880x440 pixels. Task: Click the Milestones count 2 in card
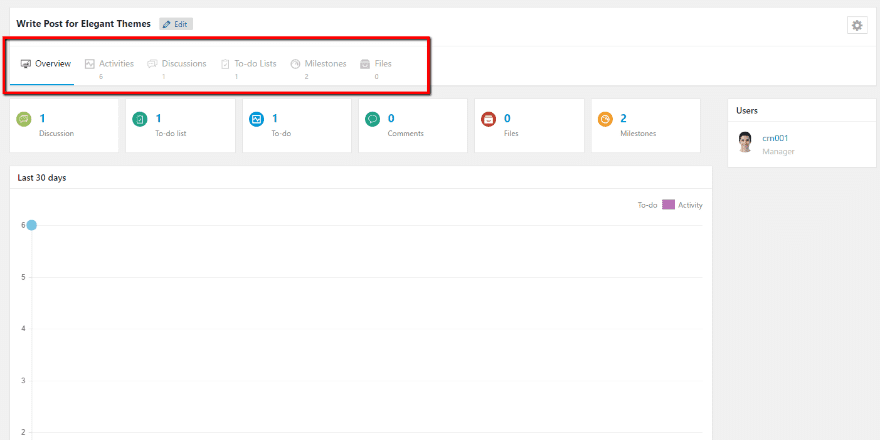(624, 118)
